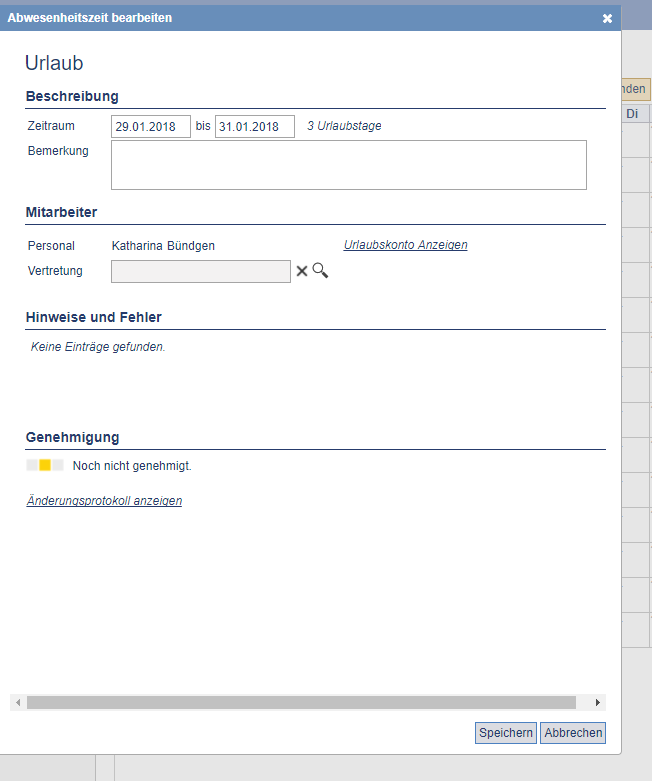Show the Änderungsprotokoll anzeigen link
The height and width of the screenshot is (781, 652).
[x=104, y=501]
